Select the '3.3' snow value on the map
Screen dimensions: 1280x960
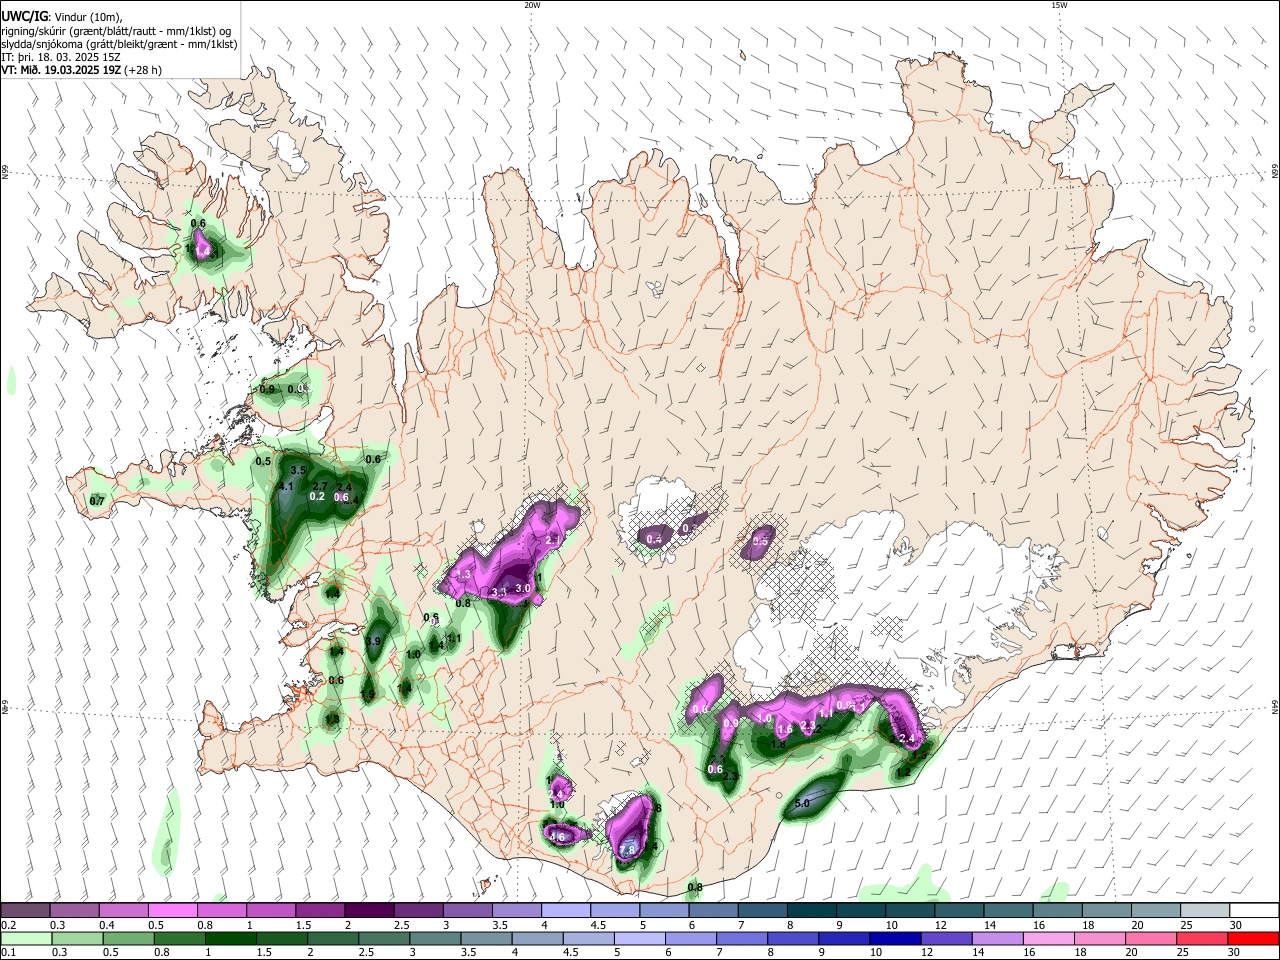(x=499, y=592)
